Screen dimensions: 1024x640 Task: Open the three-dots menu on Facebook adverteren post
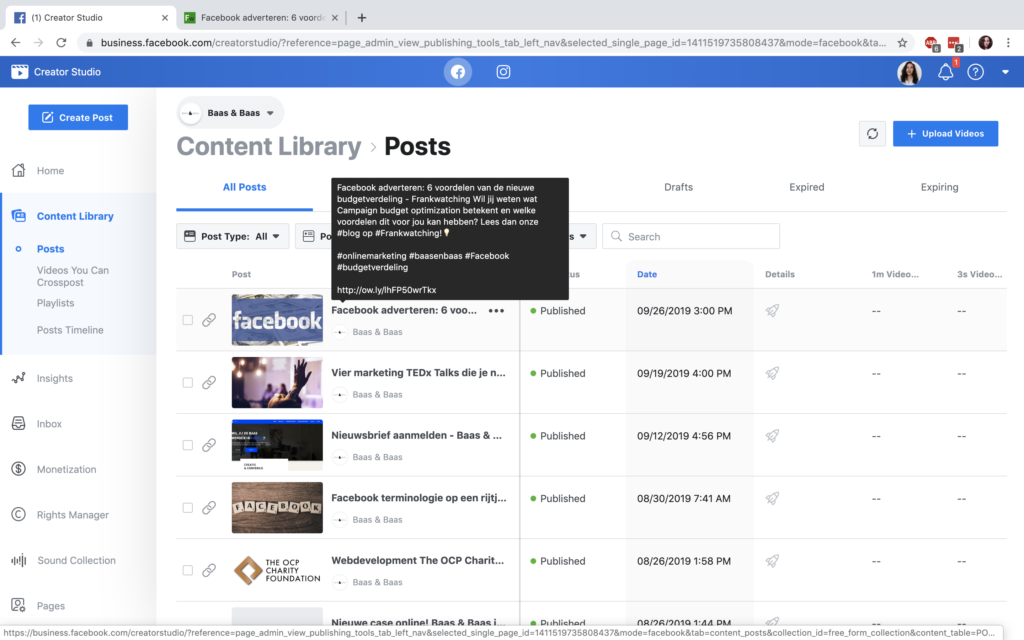point(496,311)
